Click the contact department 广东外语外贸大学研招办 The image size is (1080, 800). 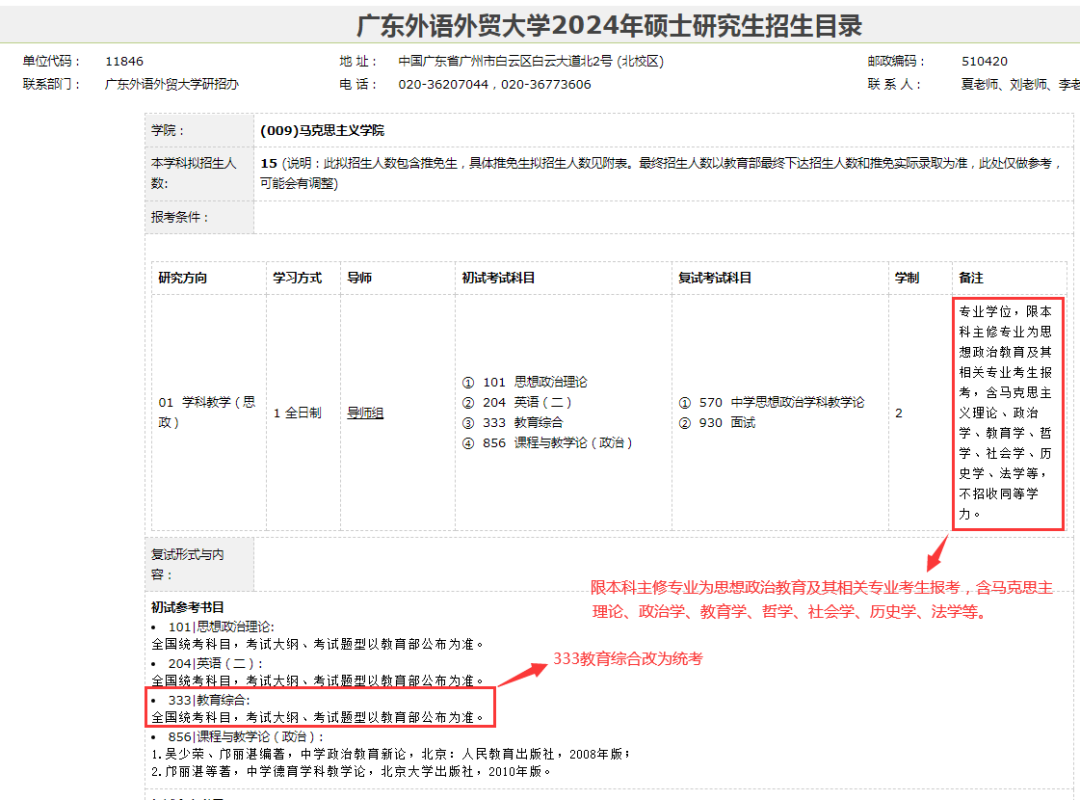pyautogui.click(x=172, y=84)
